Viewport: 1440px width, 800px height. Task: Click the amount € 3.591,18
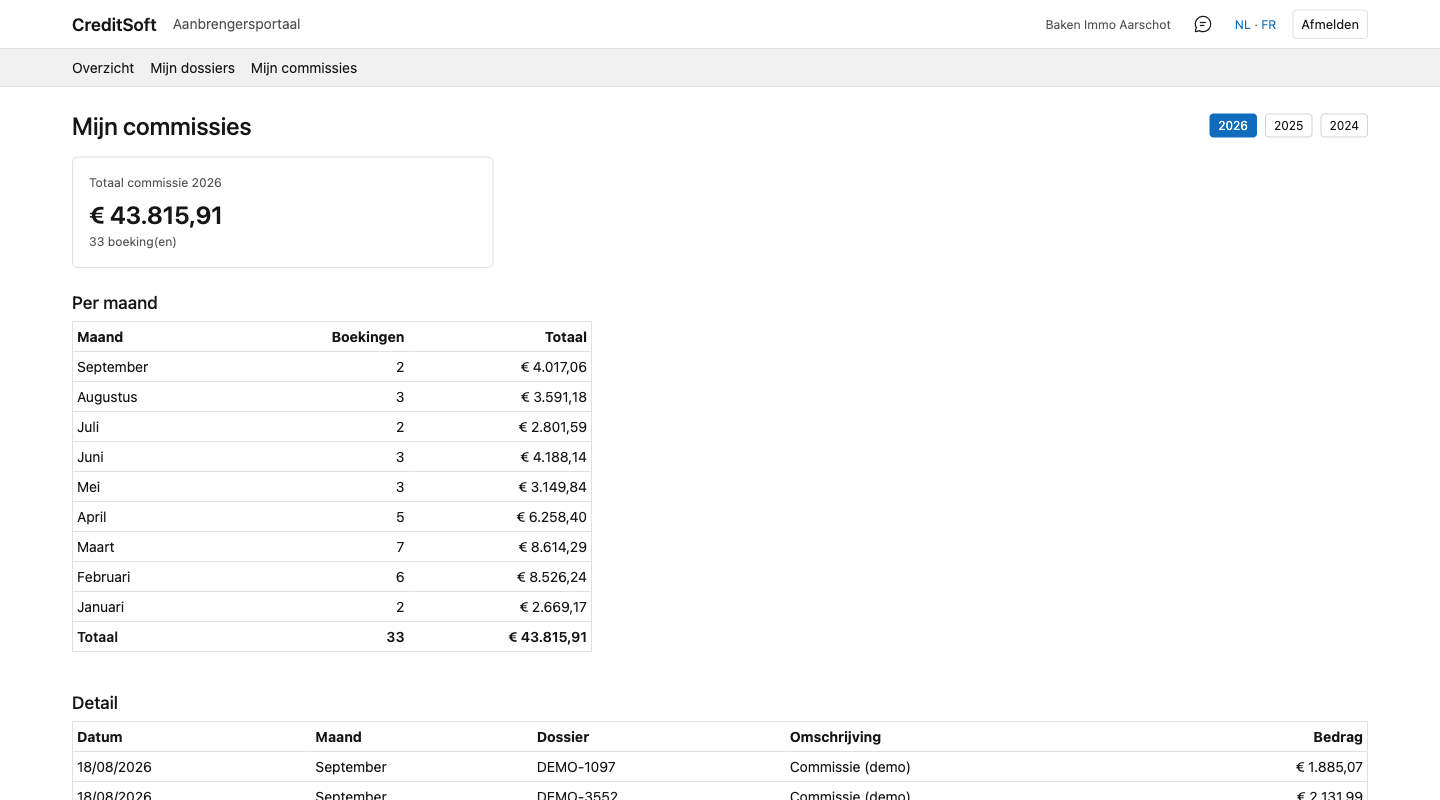pos(553,397)
